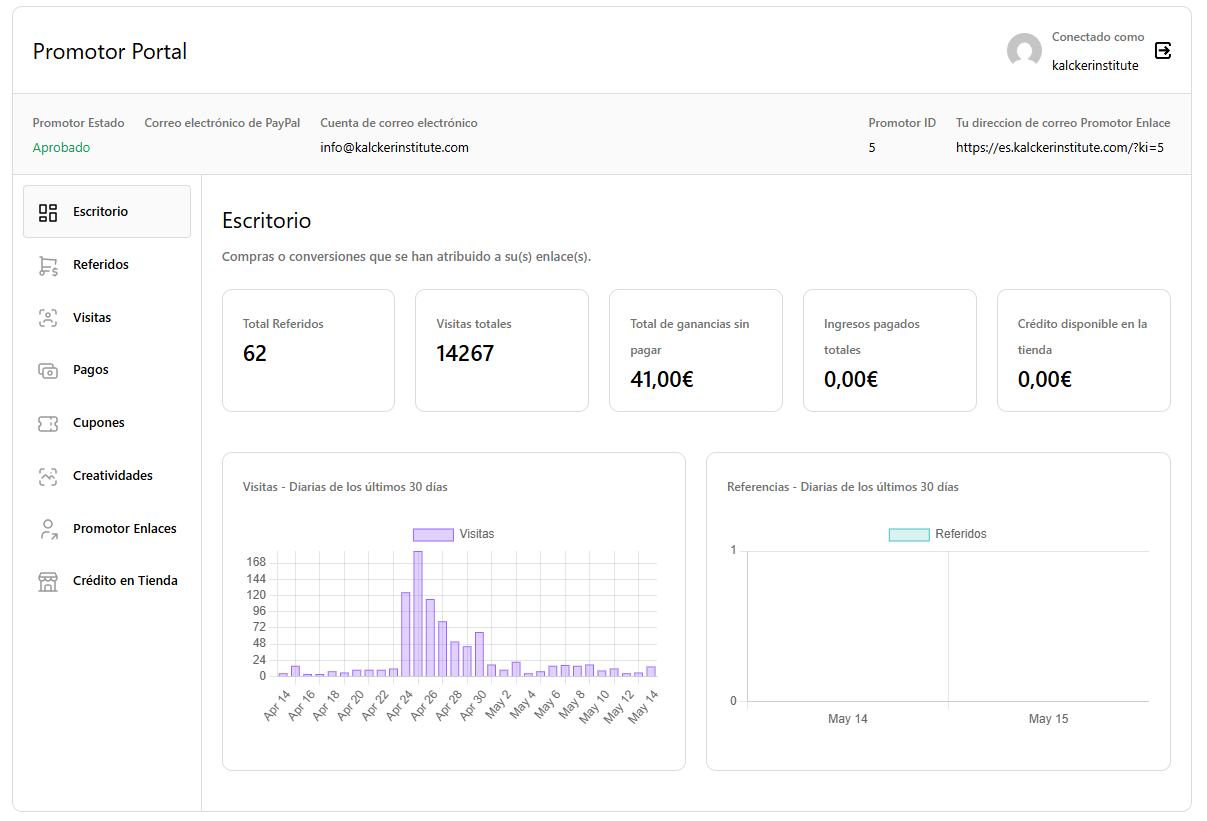This screenshot has width=1207, height=821.
Task: Click the user avatar picture
Action: tap(1024, 51)
